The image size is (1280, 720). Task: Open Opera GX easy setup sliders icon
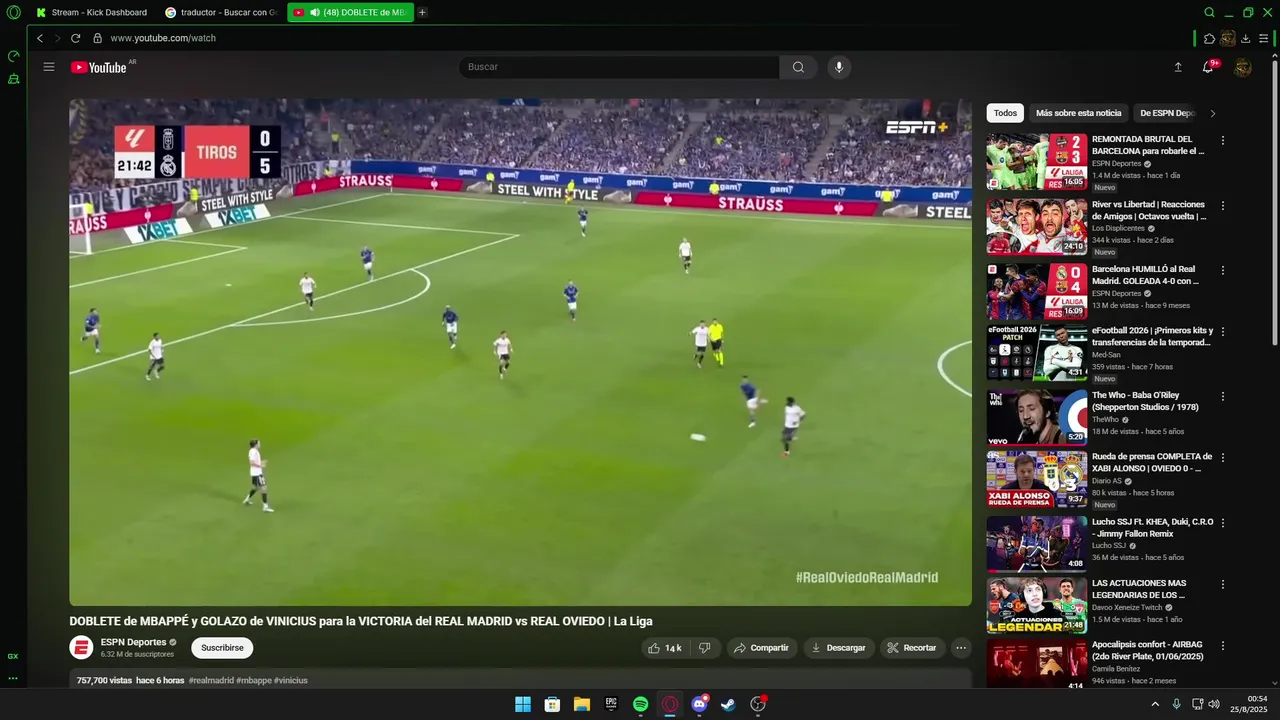(1264, 38)
